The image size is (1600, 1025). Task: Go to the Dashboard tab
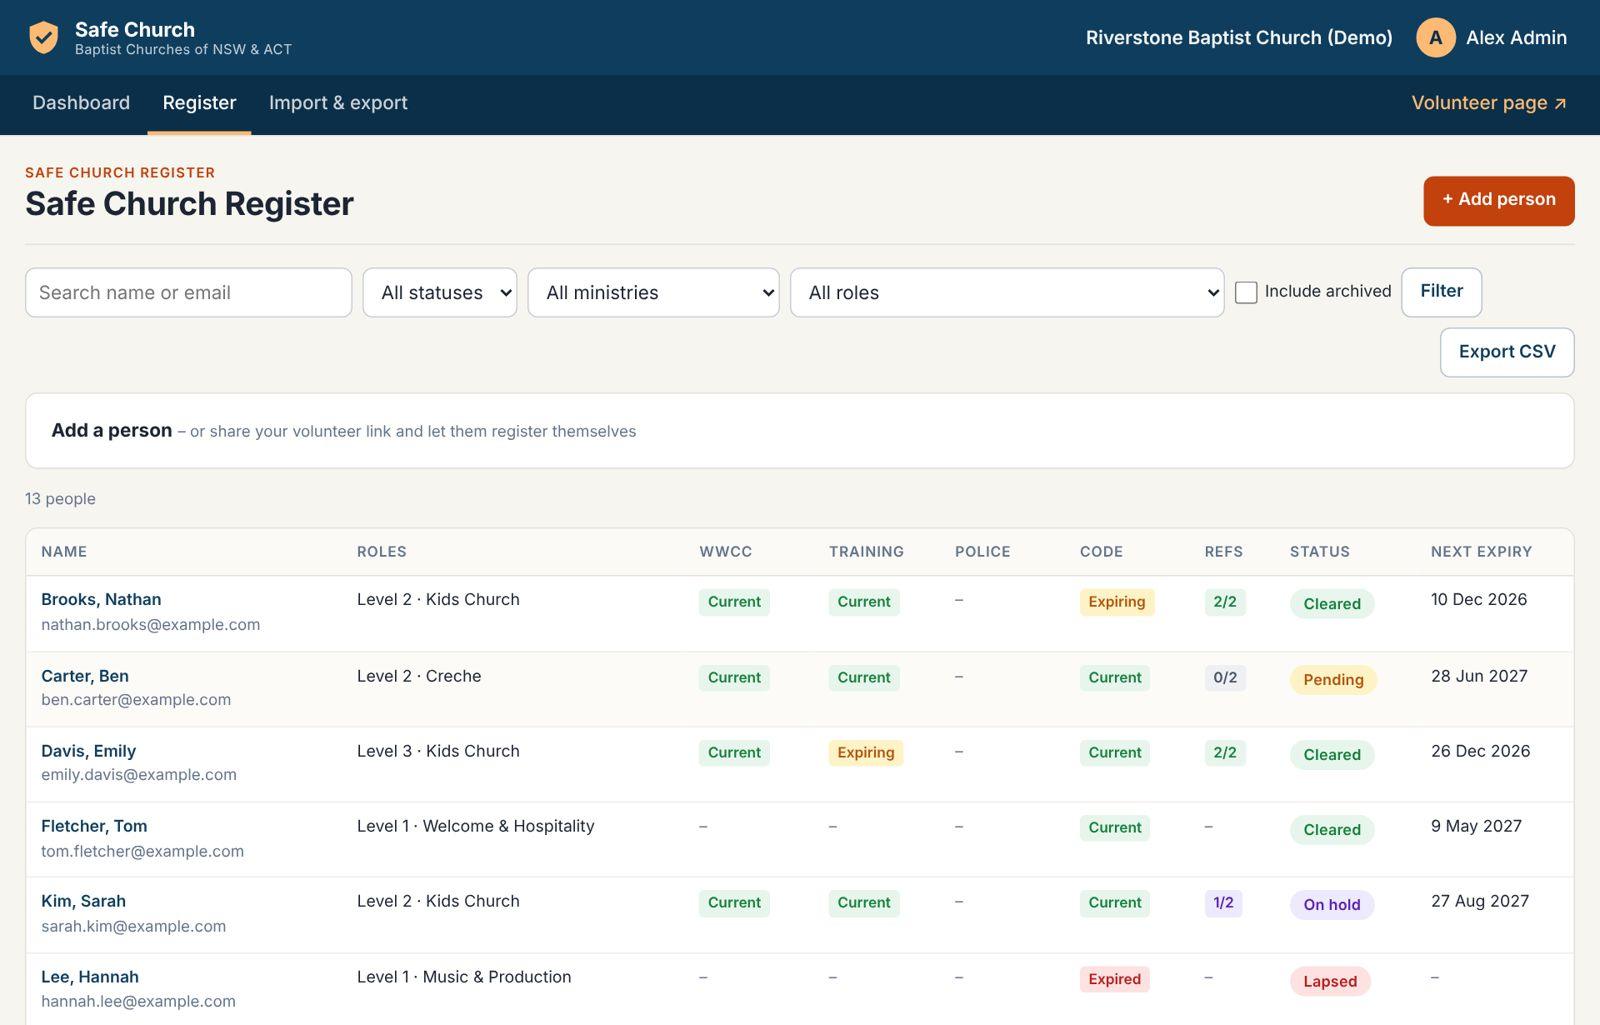[x=81, y=103]
